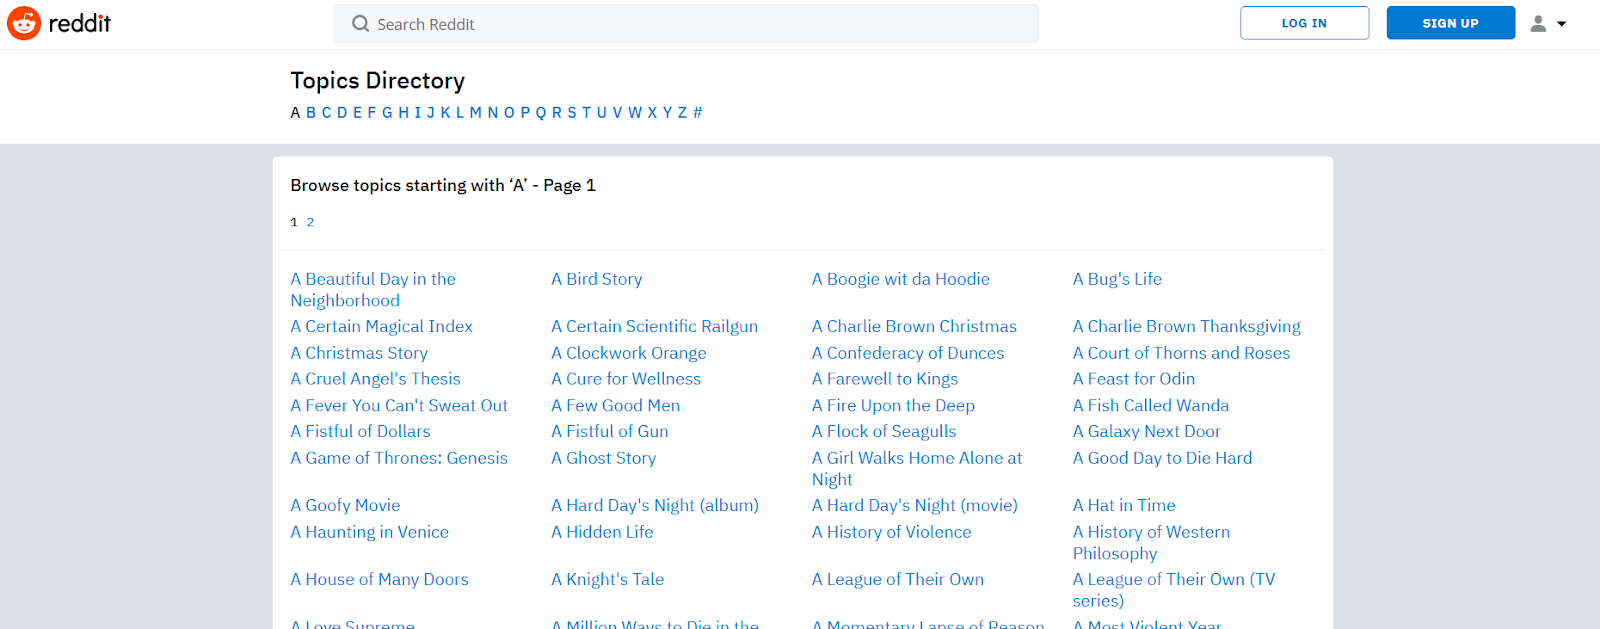This screenshot has height=629, width=1600.
Task: Open A Good Day to Die Hard
Action: click(1162, 458)
